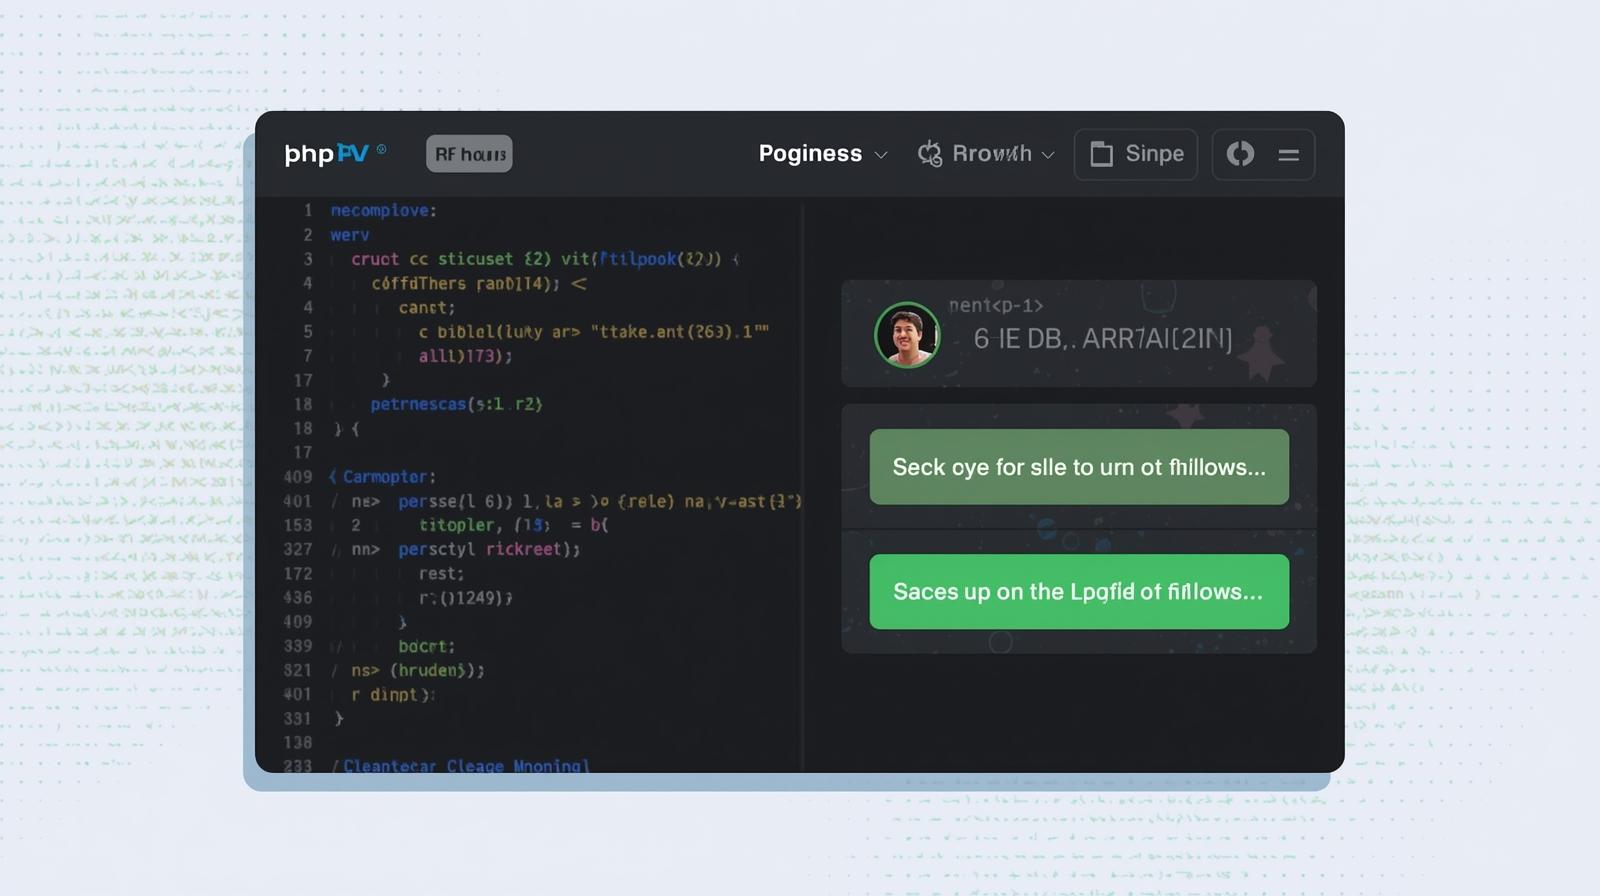Click the RF hours badge
Screen dimensions: 1600x896
tap(469, 154)
